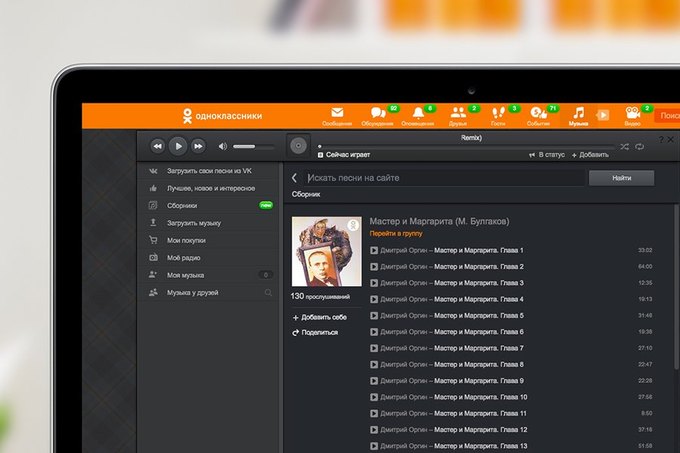Open Моя музыка in sidebar

coord(209,275)
